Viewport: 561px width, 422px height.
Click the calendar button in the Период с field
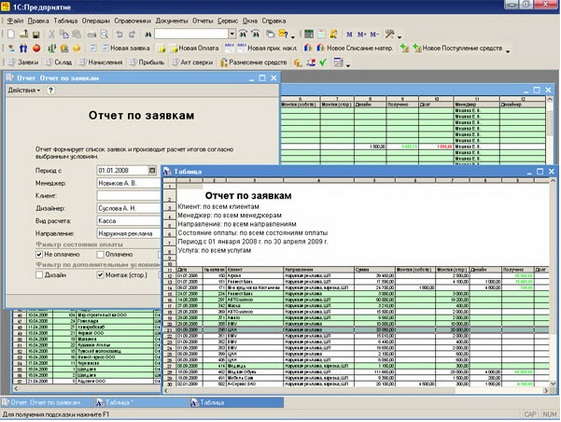152,170
